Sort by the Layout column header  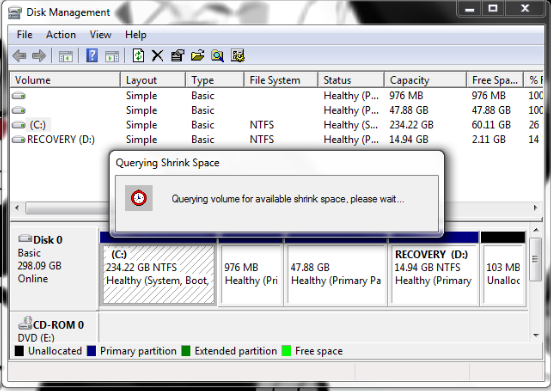153,80
